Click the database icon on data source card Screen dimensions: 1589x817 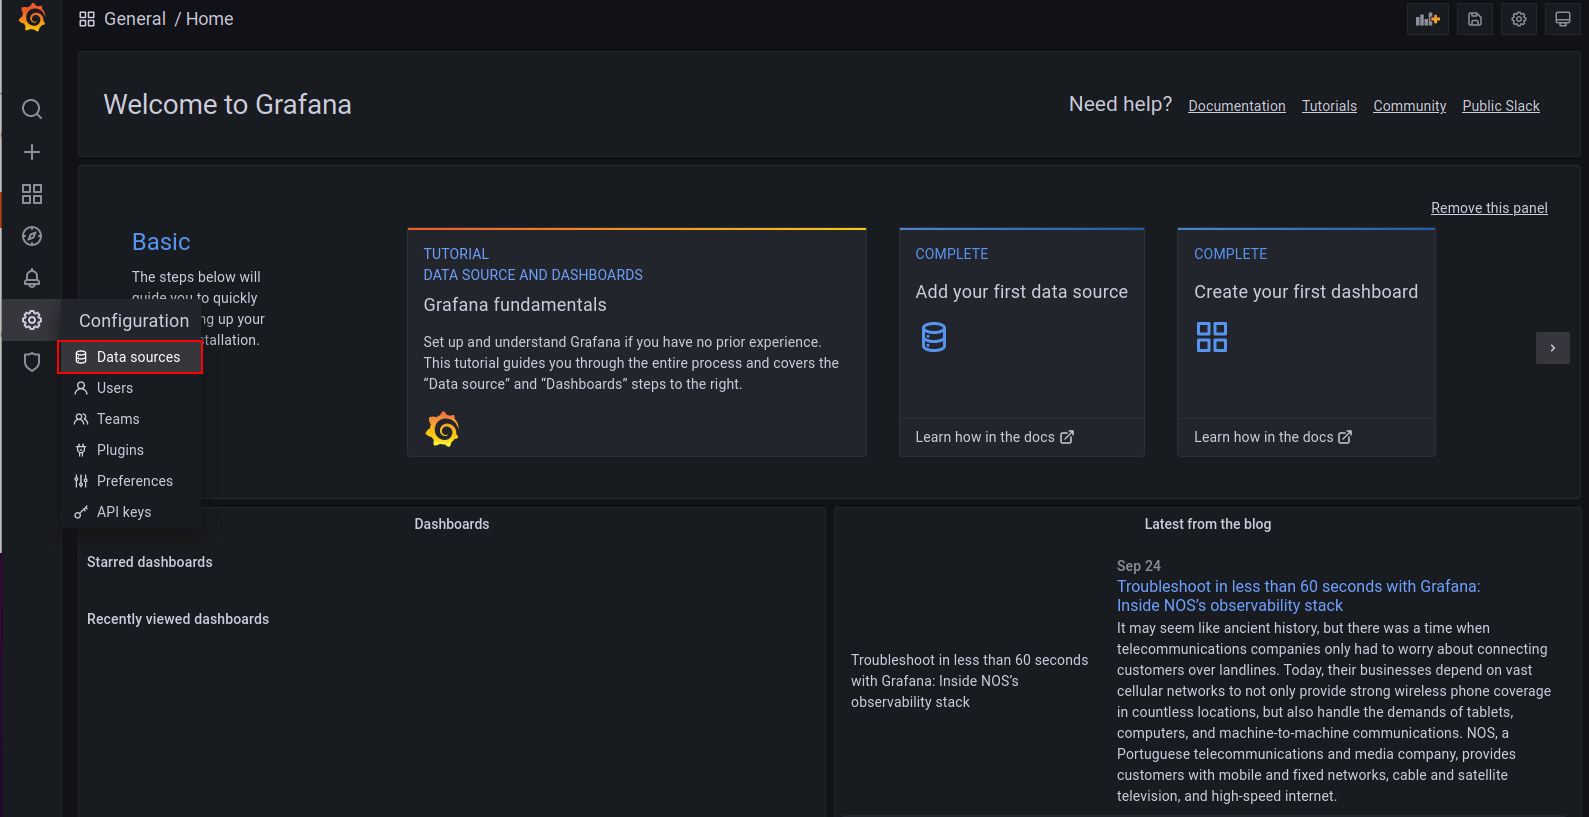pyautogui.click(x=934, y=337)
